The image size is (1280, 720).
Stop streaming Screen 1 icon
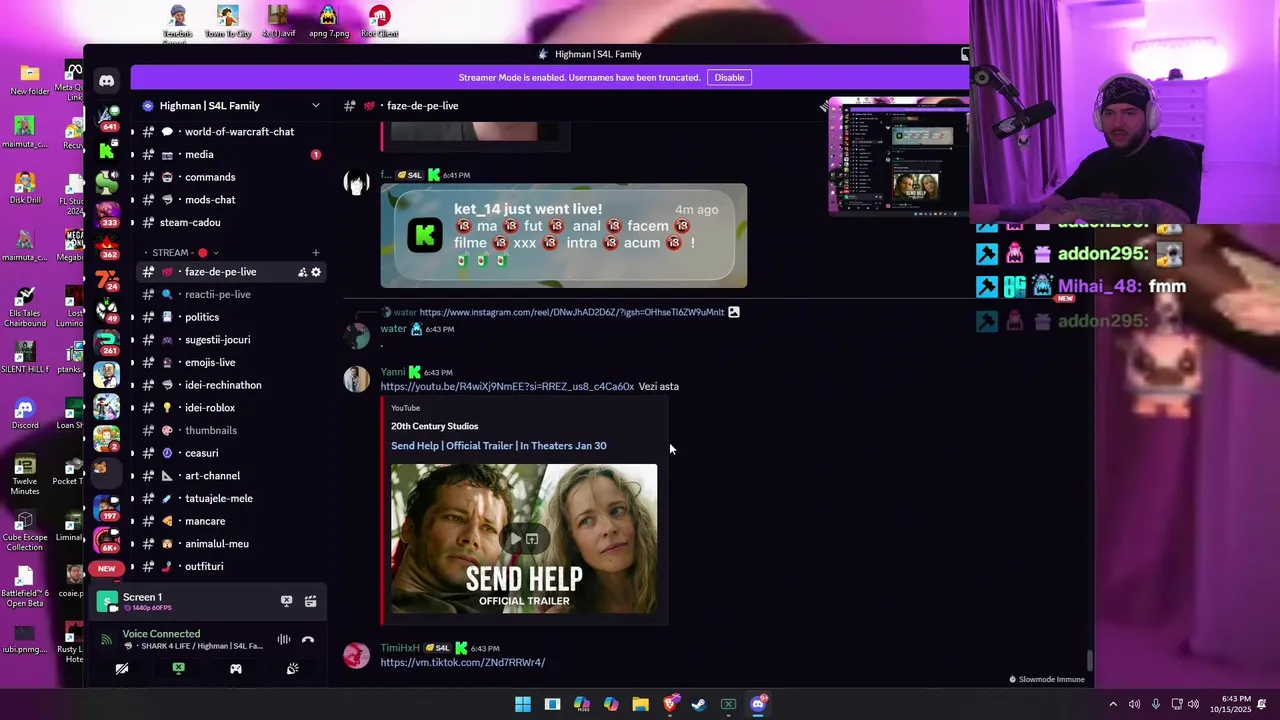[286, 601]
